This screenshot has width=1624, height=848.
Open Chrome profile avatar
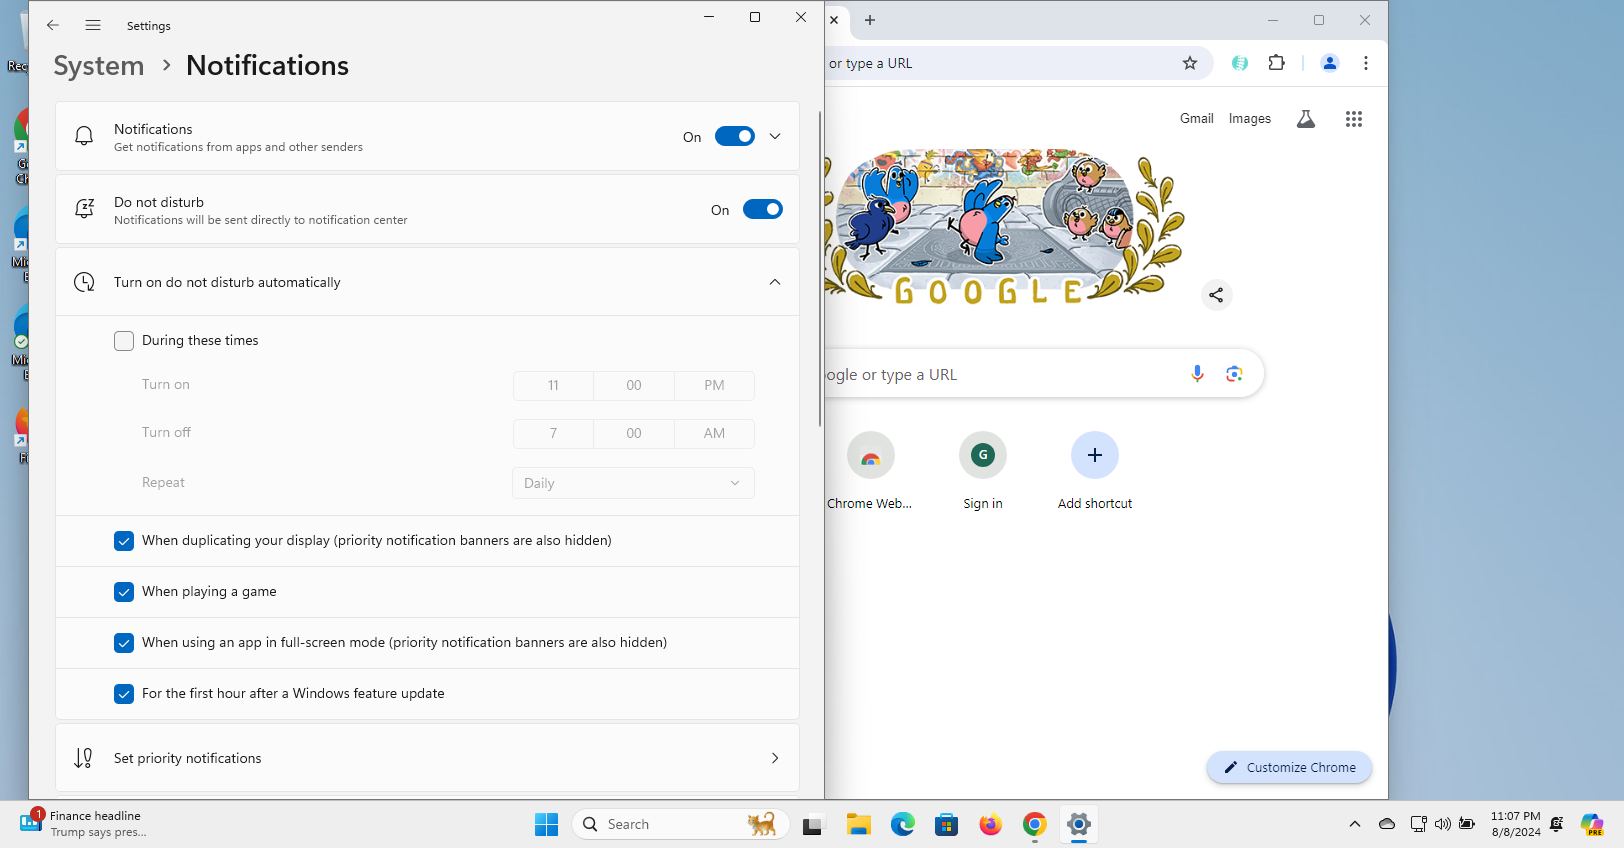pyautogui.click(x=1330, y=63)
